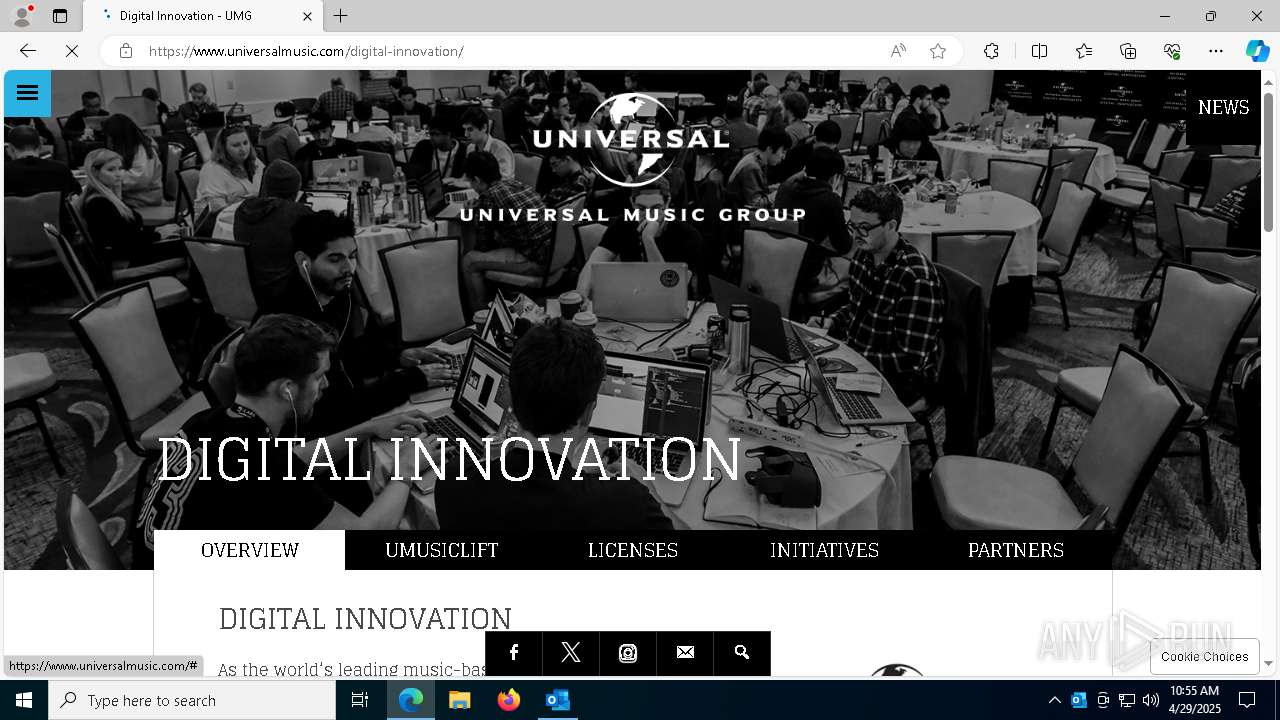Open the INITIATIVES tab
The height and width of the screenshot is (720, 1280).
pyautogui.click(x=824, y=550)
